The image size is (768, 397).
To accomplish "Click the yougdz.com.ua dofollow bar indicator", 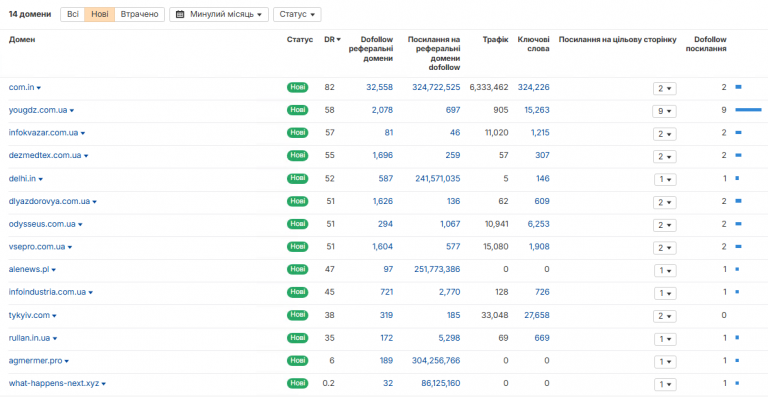I will (x=748, y=110).
